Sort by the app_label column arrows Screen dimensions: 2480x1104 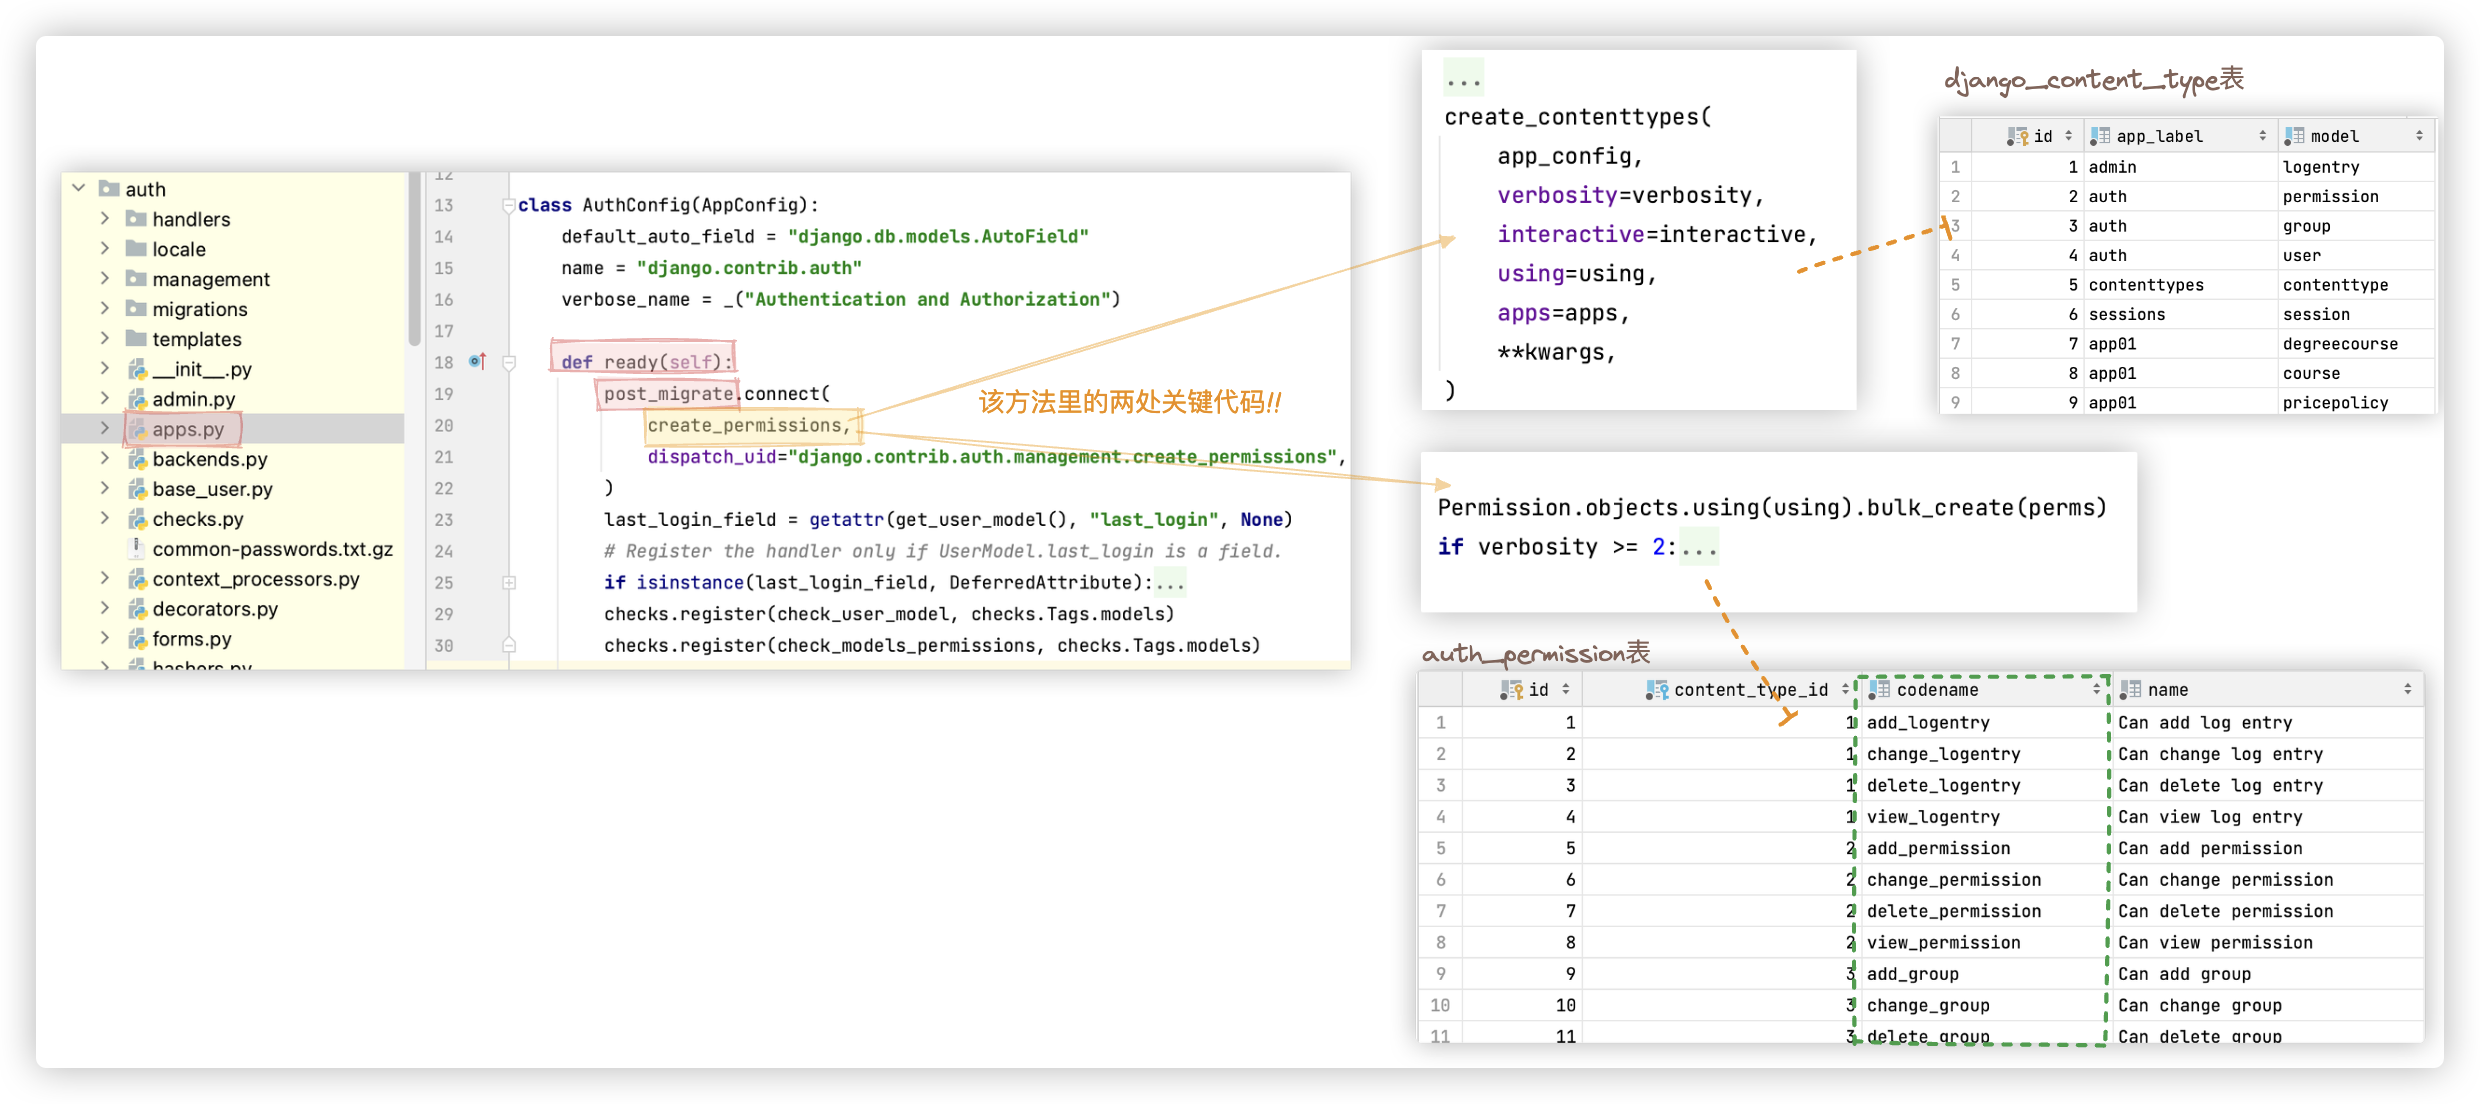pos(2262,136)
